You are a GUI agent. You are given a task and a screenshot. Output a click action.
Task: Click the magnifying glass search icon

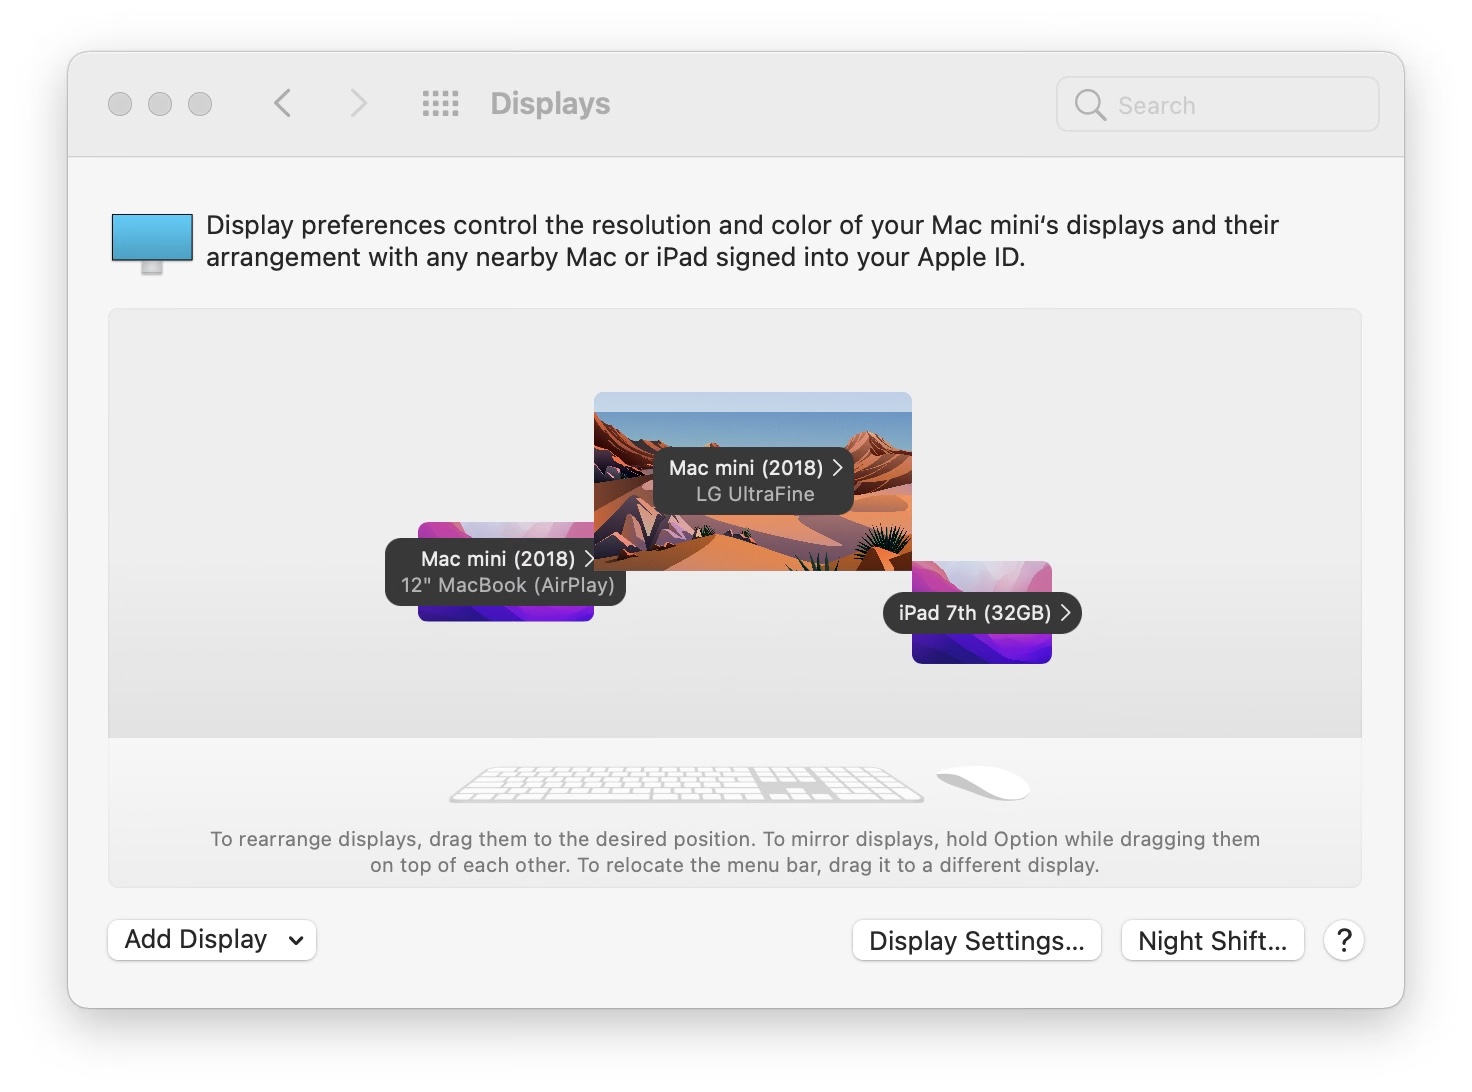tap(1089, 104)
